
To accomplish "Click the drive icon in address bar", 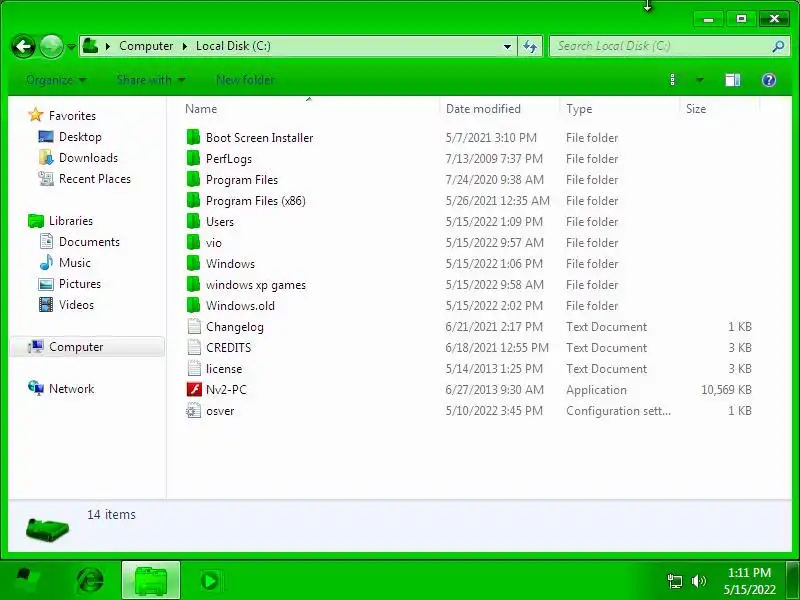I will coord(91,46).
